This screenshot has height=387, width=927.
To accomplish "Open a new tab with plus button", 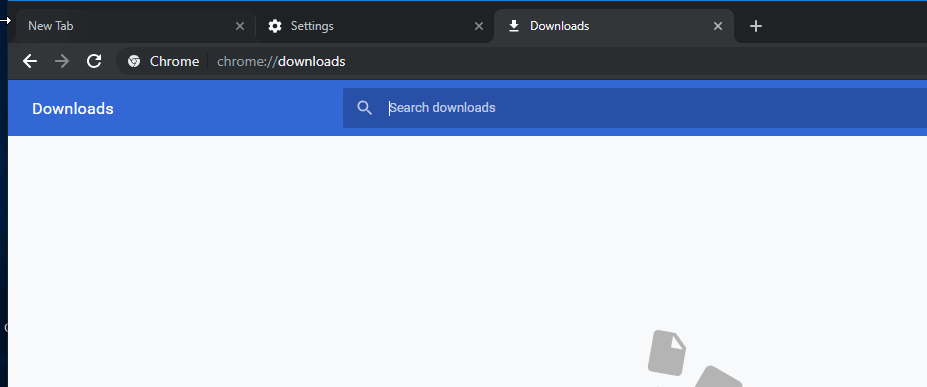I will point(756,26).
